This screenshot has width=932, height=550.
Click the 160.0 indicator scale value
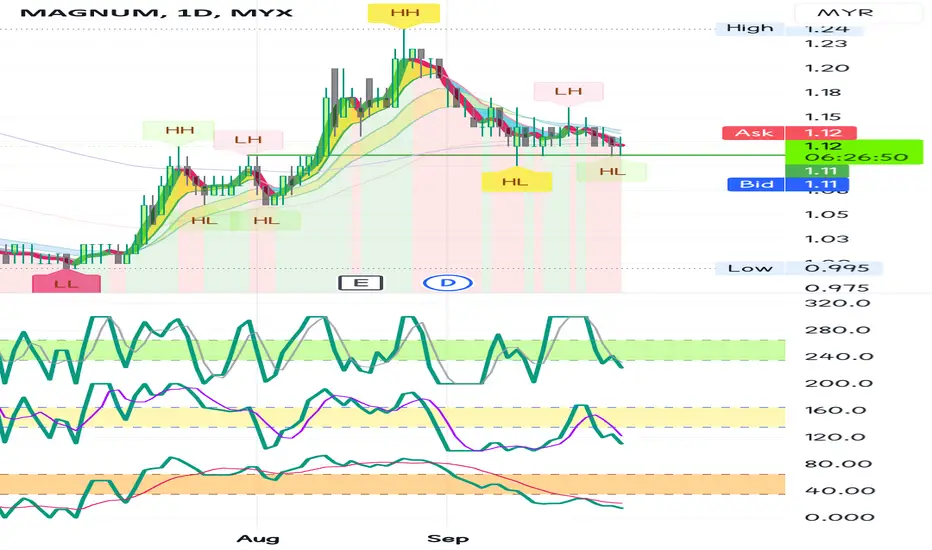pos(837,410)
